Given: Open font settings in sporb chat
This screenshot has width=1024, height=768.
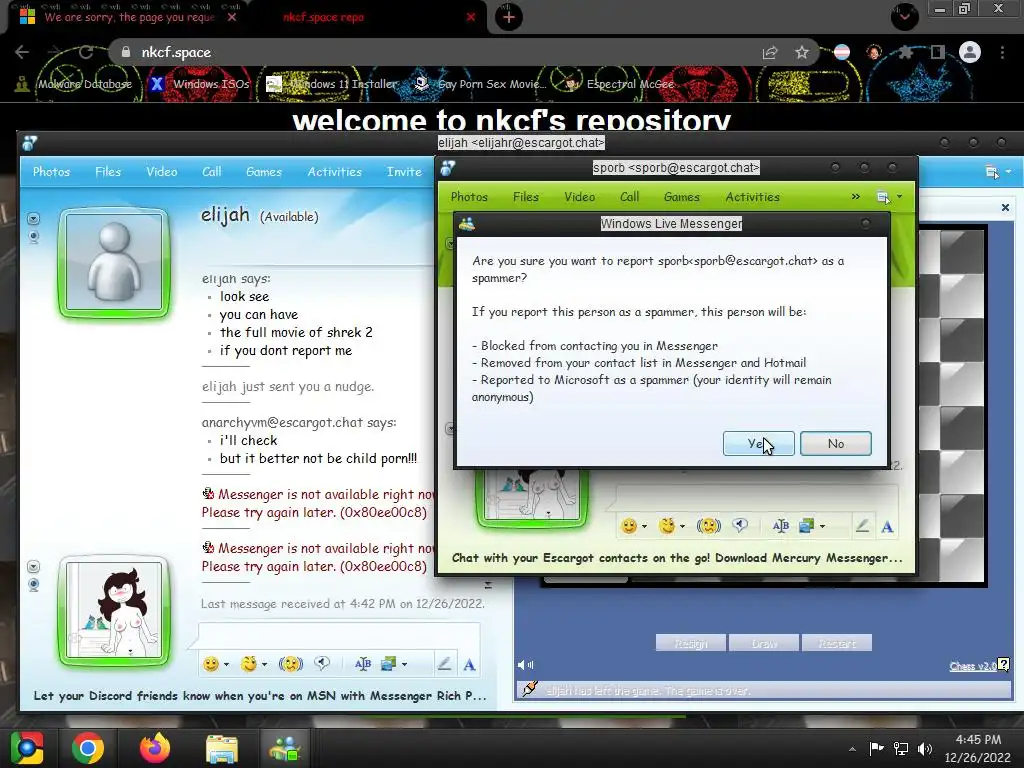Looking at the screenshot, I should [780, 526].
